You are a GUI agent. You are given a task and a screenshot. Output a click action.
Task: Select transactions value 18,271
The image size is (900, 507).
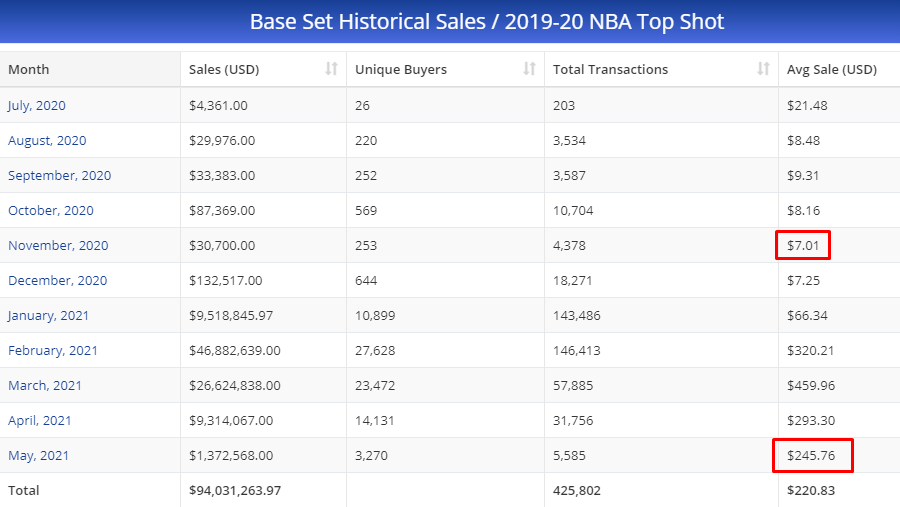pos(572,281)
